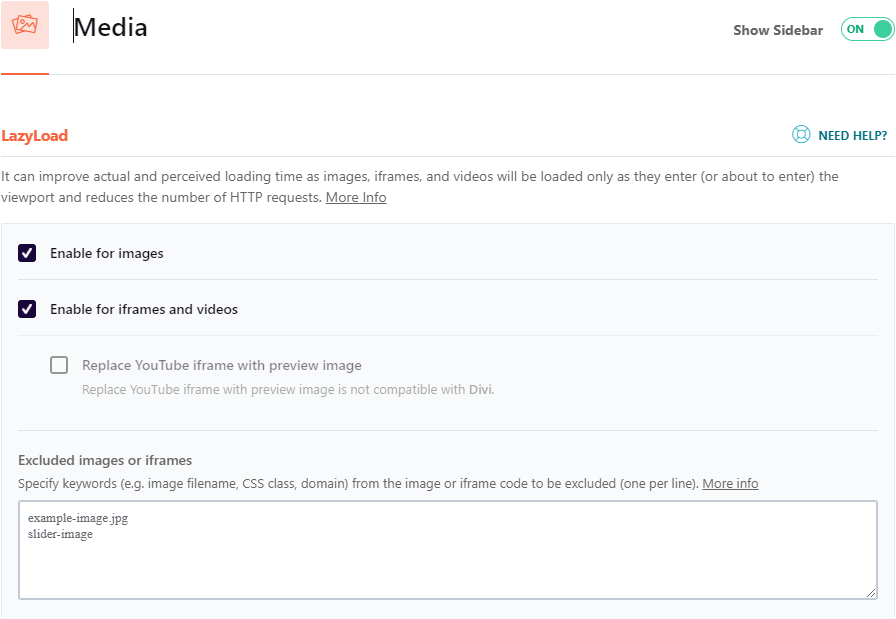Turn off the Show Sidebar switch
The image size is (896, 619).
(x=866, y=30)
